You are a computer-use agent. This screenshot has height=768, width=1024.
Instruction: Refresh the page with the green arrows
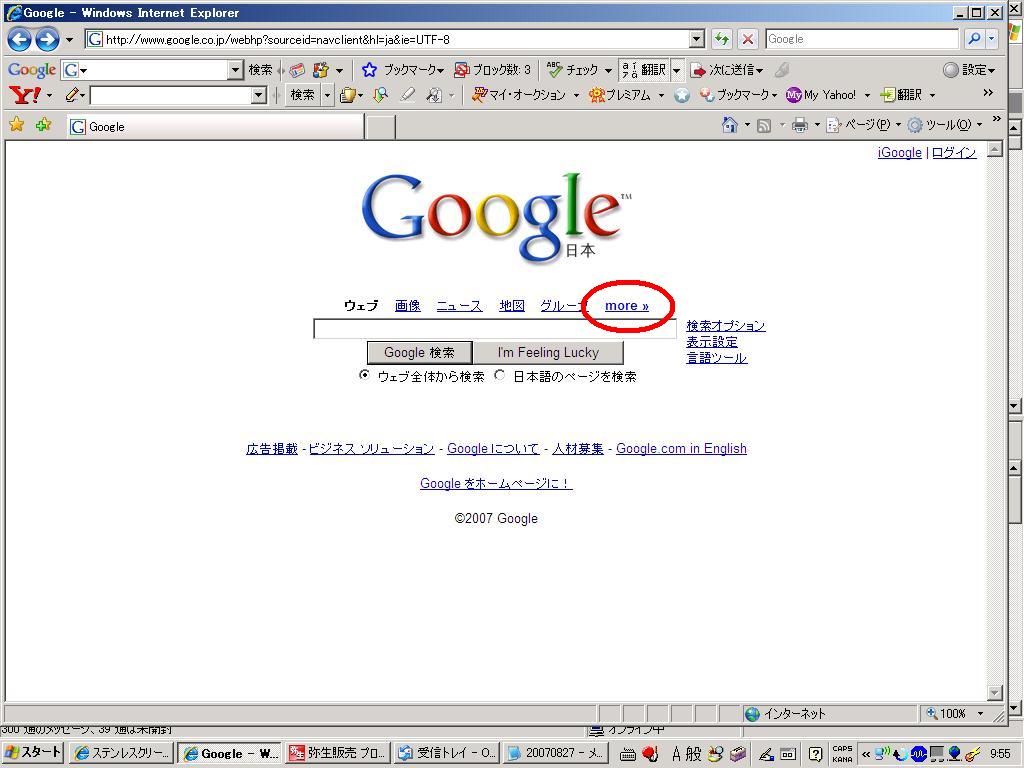[x=722, y=39]
